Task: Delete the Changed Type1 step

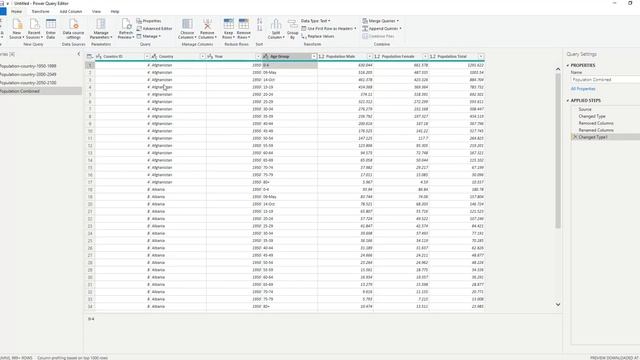Action: point(575,137)
